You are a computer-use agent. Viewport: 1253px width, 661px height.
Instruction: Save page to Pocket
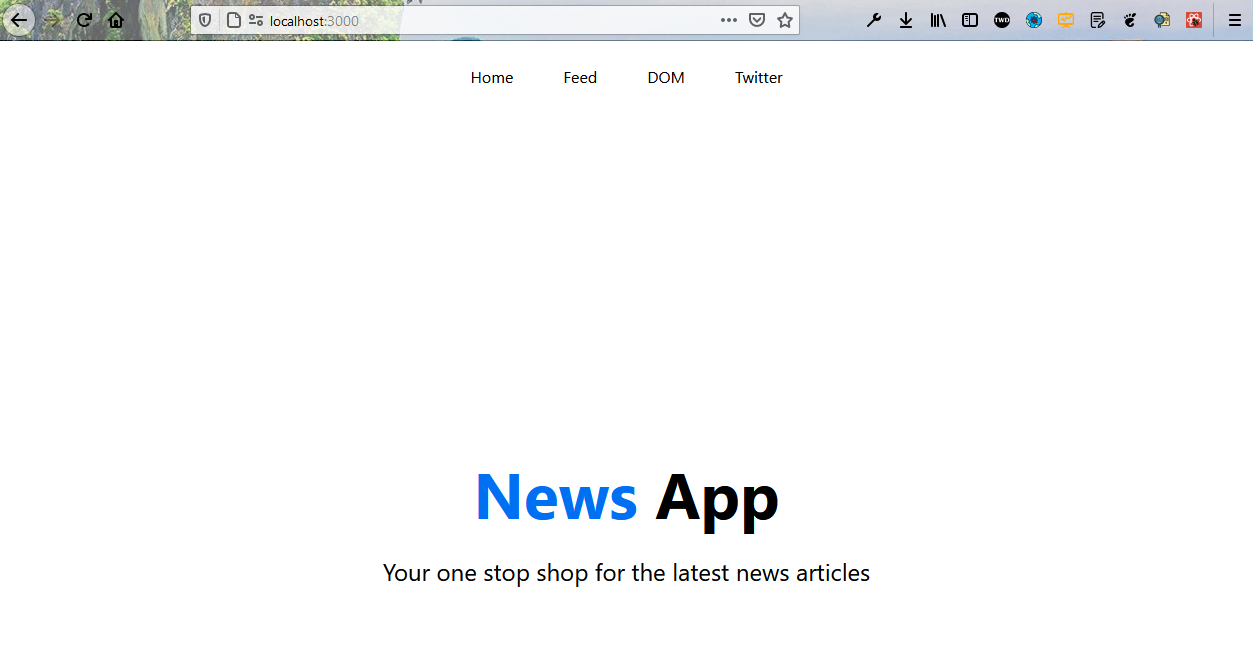tap(757, 20)
